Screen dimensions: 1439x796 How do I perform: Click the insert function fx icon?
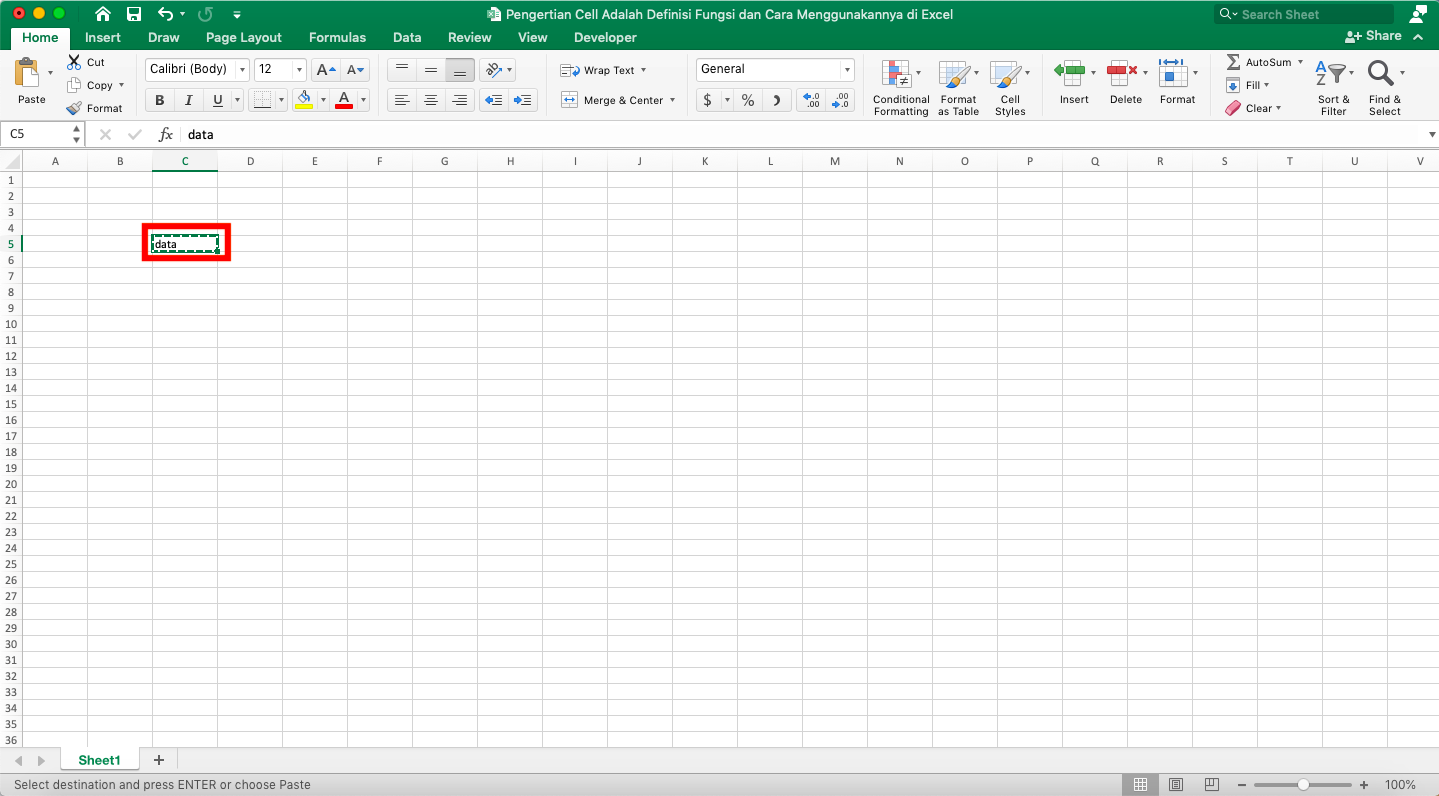tap(166, 135)
